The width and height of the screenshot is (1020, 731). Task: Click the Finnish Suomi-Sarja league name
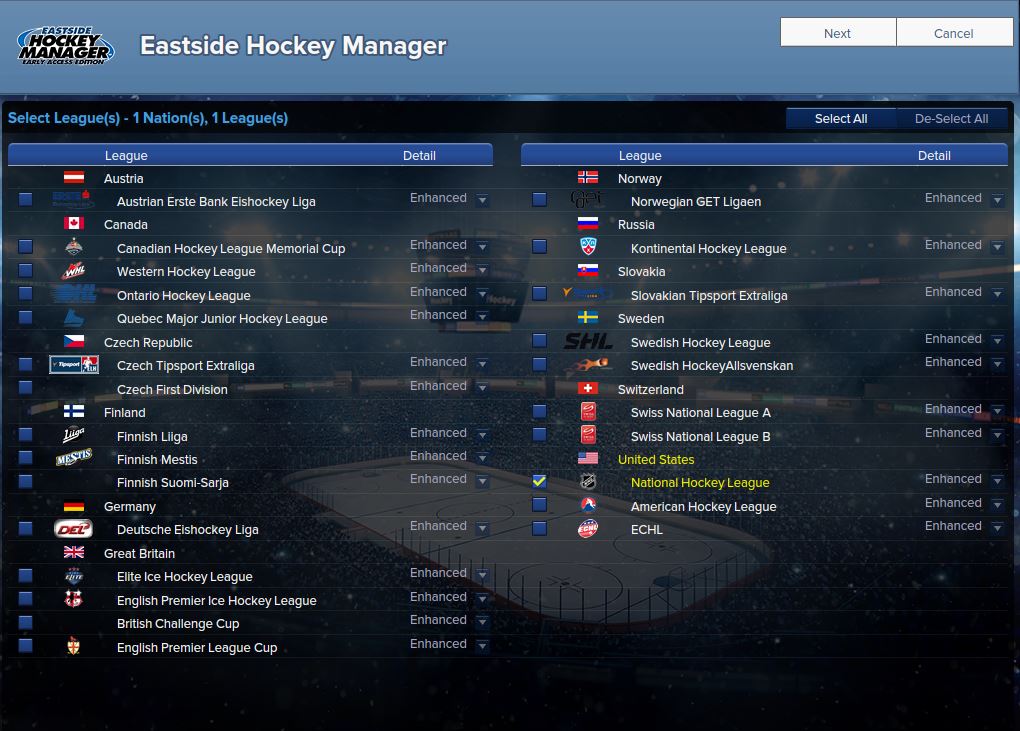[x=172, y=483]
